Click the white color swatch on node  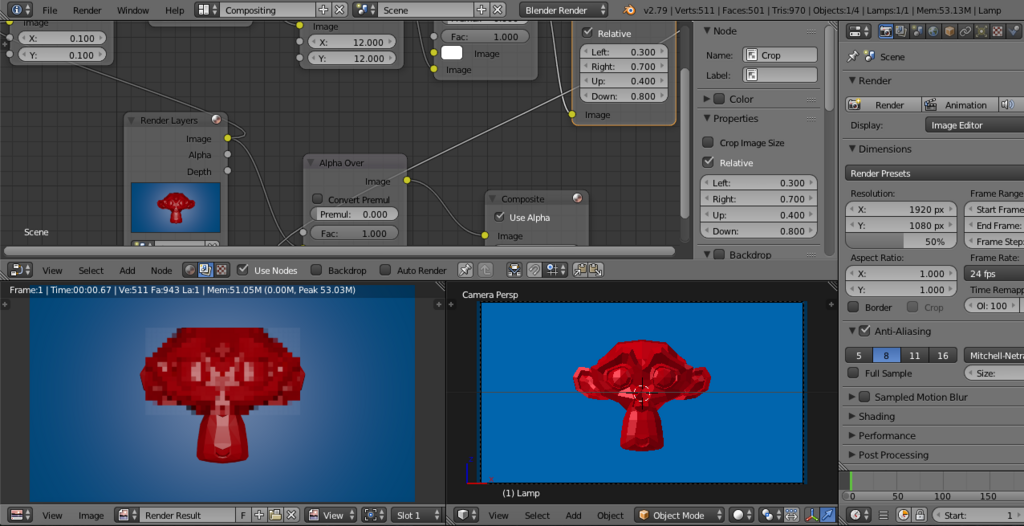pos(452,54)
